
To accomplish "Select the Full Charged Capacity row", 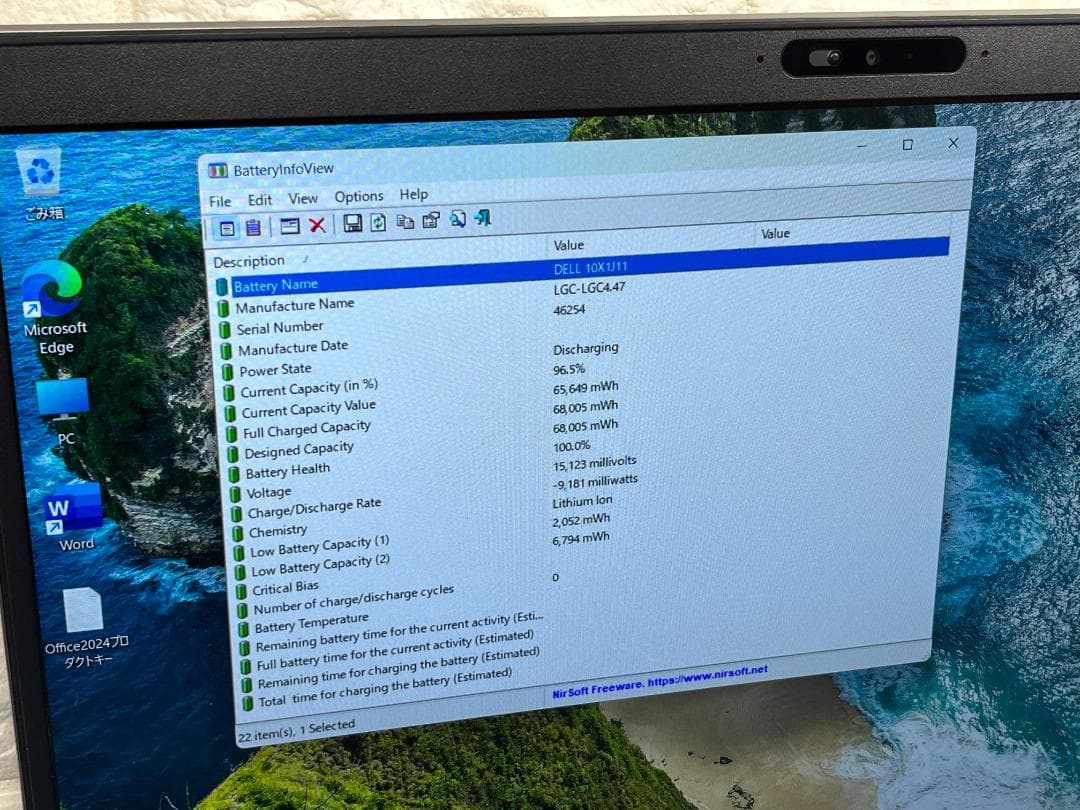I will (x=306, y=430).
